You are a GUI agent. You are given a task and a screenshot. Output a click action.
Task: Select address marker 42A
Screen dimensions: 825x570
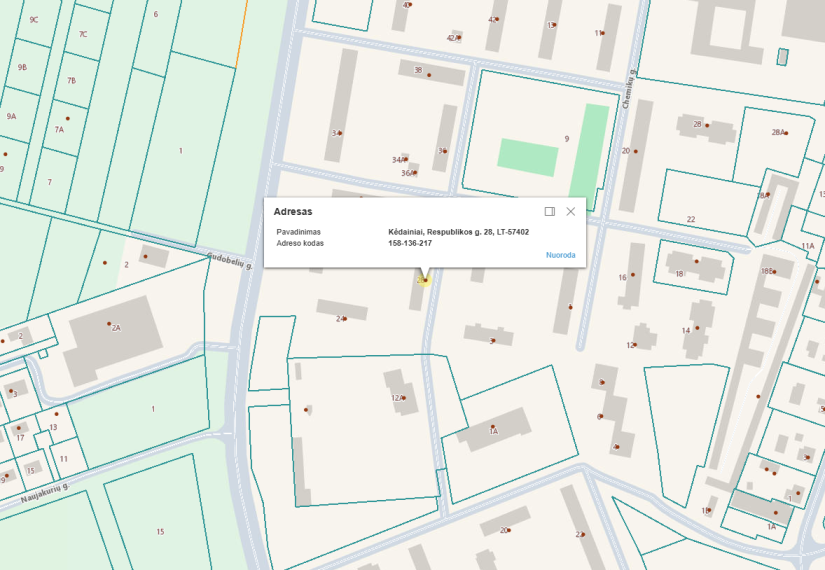(x=459, y=38)
